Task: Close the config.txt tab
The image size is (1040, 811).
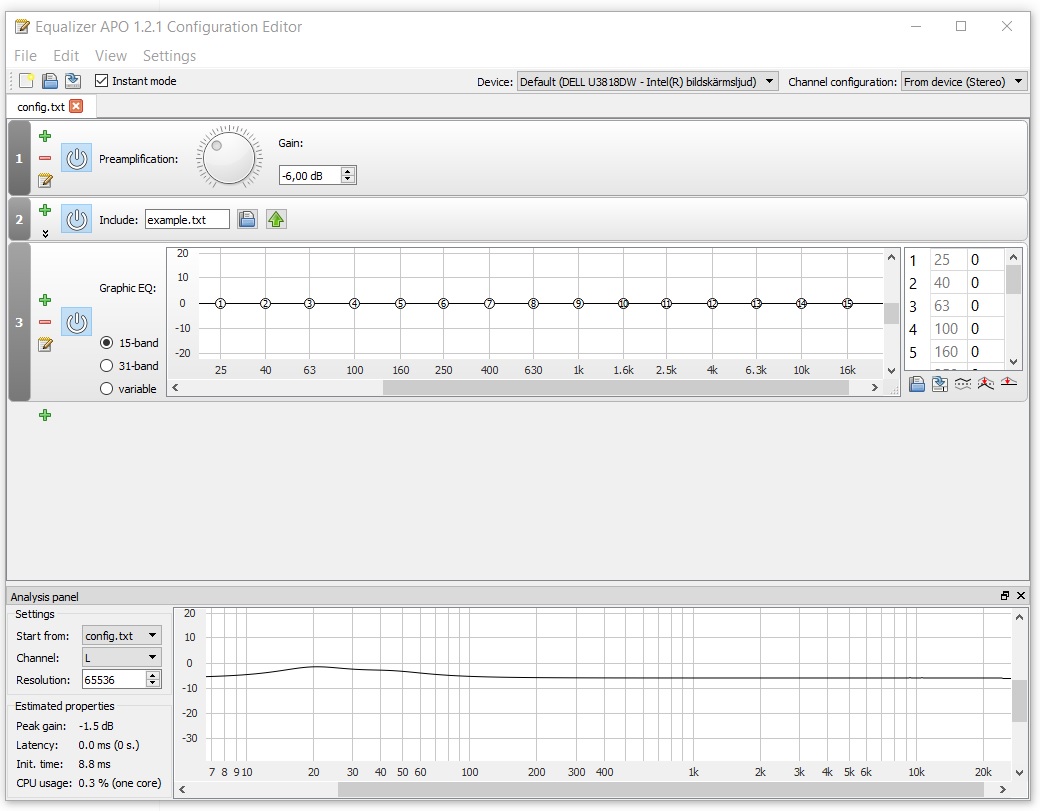Action: tap(76, 106)
